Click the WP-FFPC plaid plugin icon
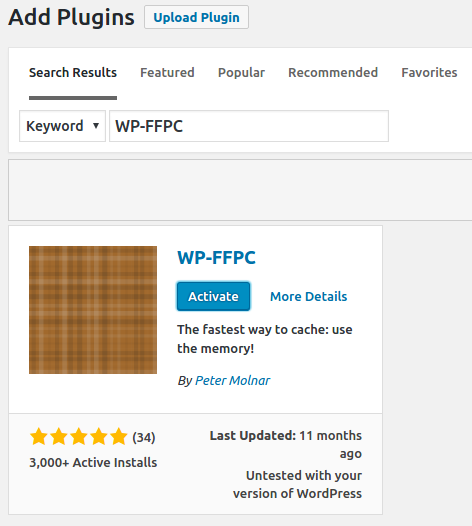Image resolution: width=472 pixels, height=526 pixels. coord(93,310)
